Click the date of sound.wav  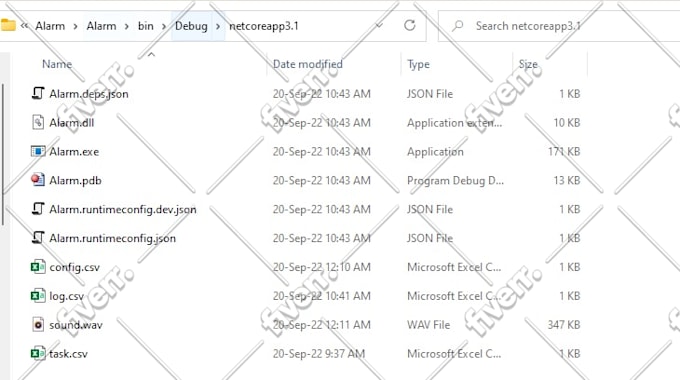point(322,324)
